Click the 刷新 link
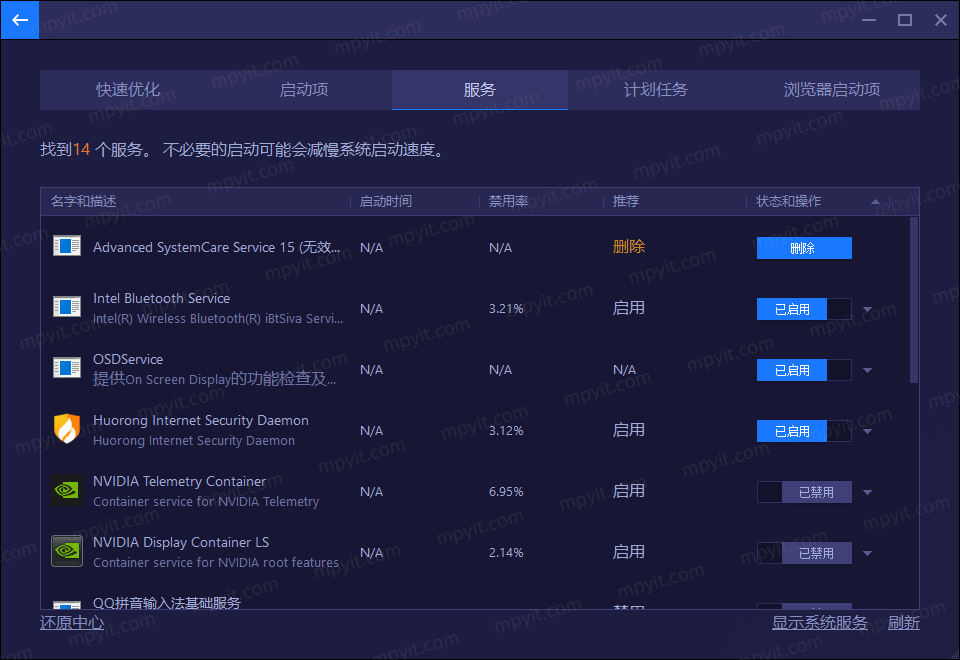 (x=904, y=623)
